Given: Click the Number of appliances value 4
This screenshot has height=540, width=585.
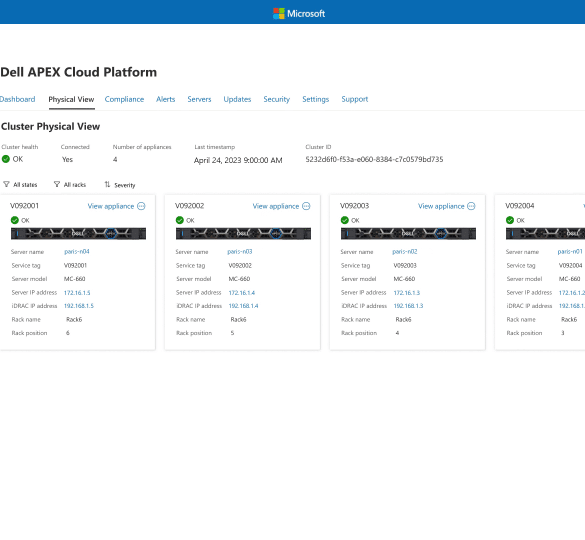Looking at the screenshot, I should 115,159.
